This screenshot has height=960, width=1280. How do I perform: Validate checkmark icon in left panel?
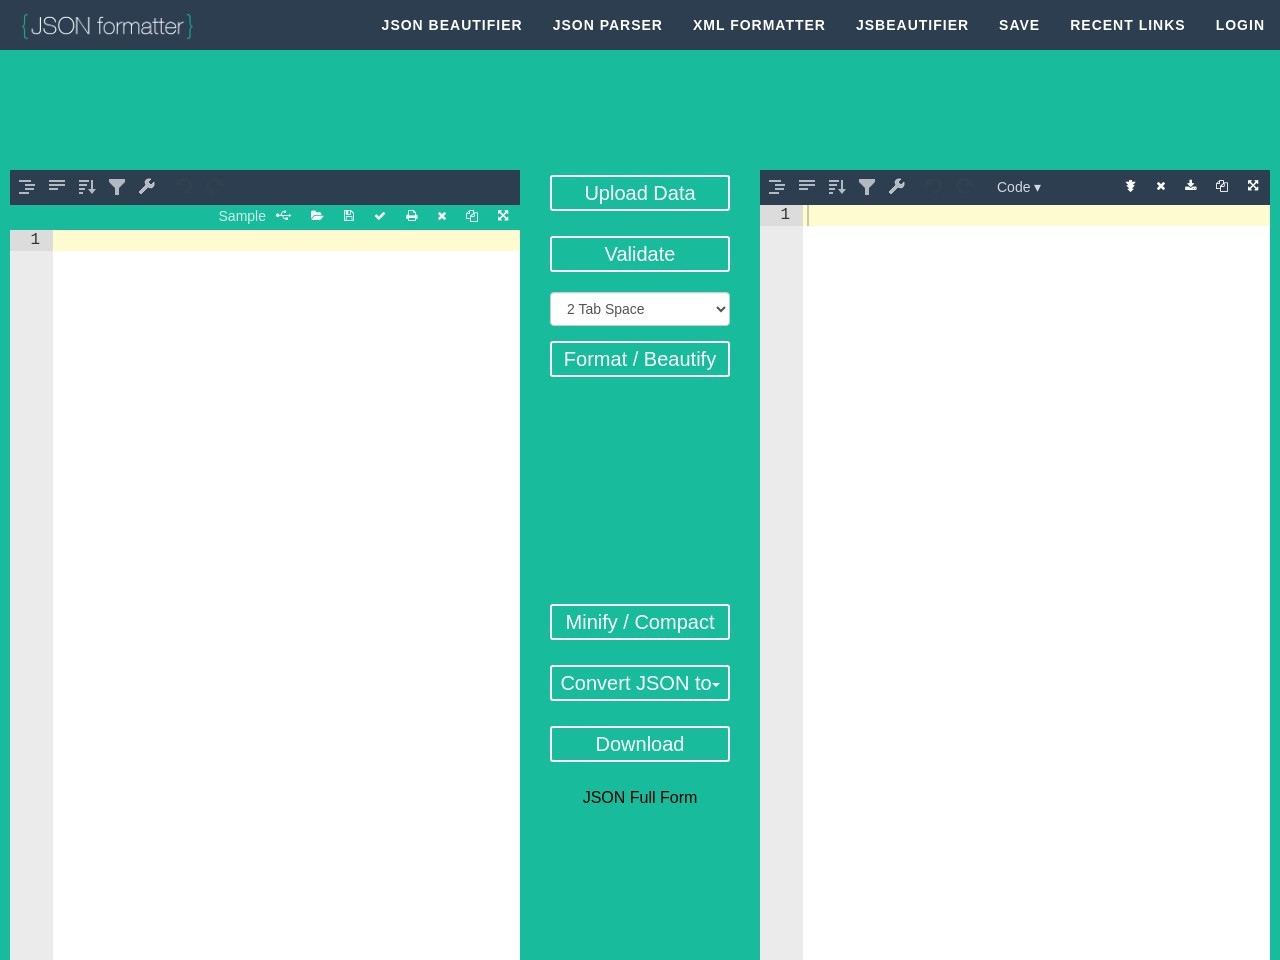coord(380,216)
